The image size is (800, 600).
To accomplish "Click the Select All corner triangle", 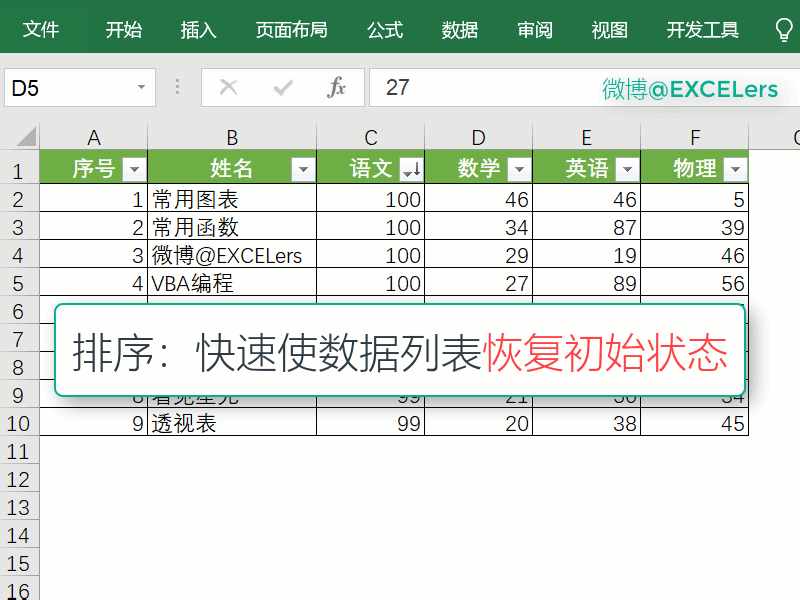I will [25, 137].
